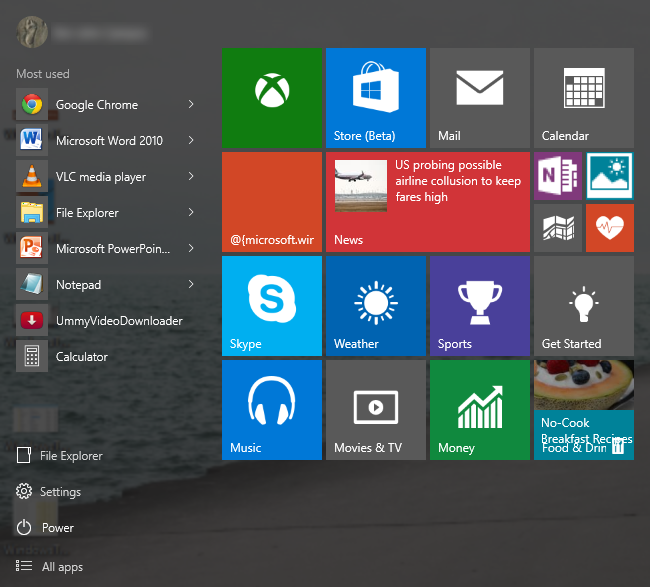
Task: Expand Google Chrome jump list arrow
Action: click(191, 104)
